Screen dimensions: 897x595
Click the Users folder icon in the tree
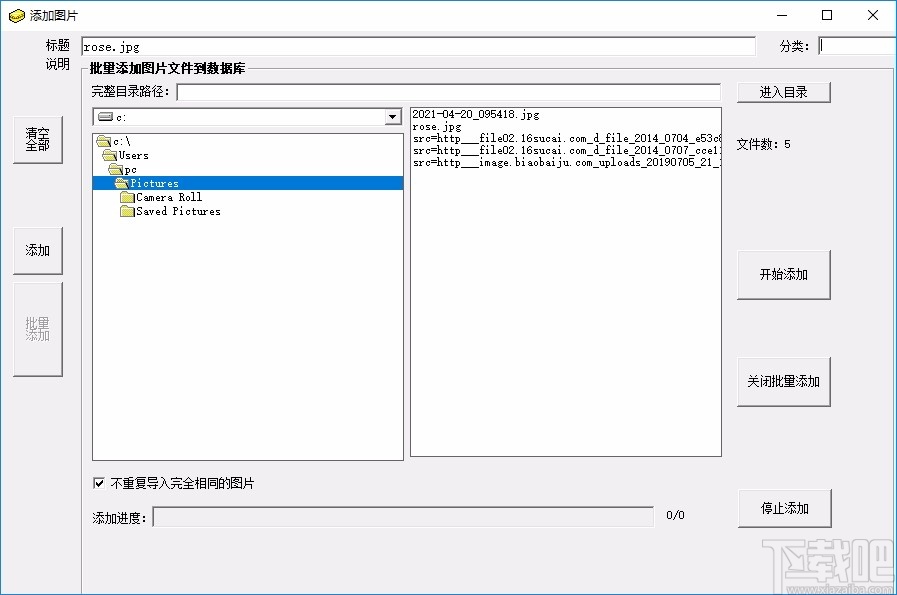[113, 155]
